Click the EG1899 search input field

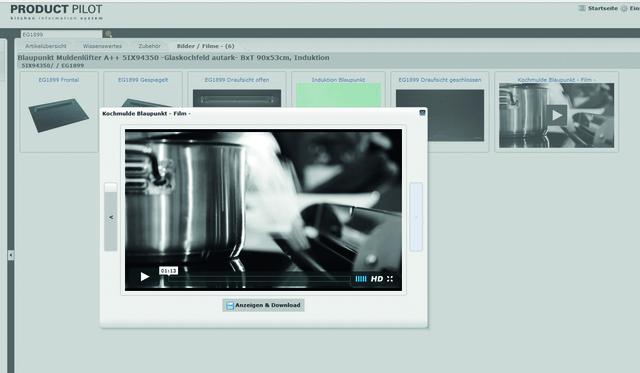click(62, 34)
